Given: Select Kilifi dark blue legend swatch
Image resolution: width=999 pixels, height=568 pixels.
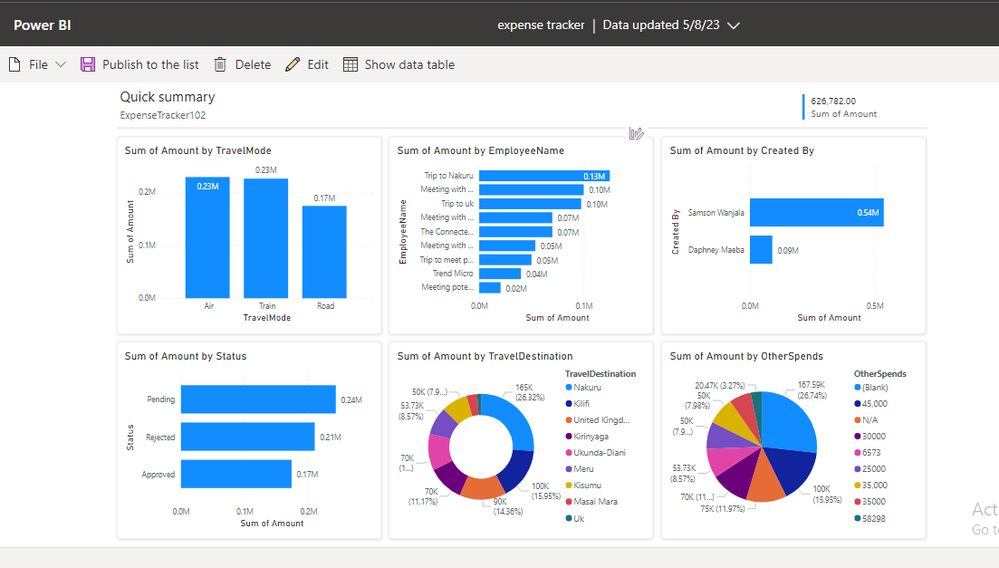Looking at the screenshot, I should pos(569,404).
